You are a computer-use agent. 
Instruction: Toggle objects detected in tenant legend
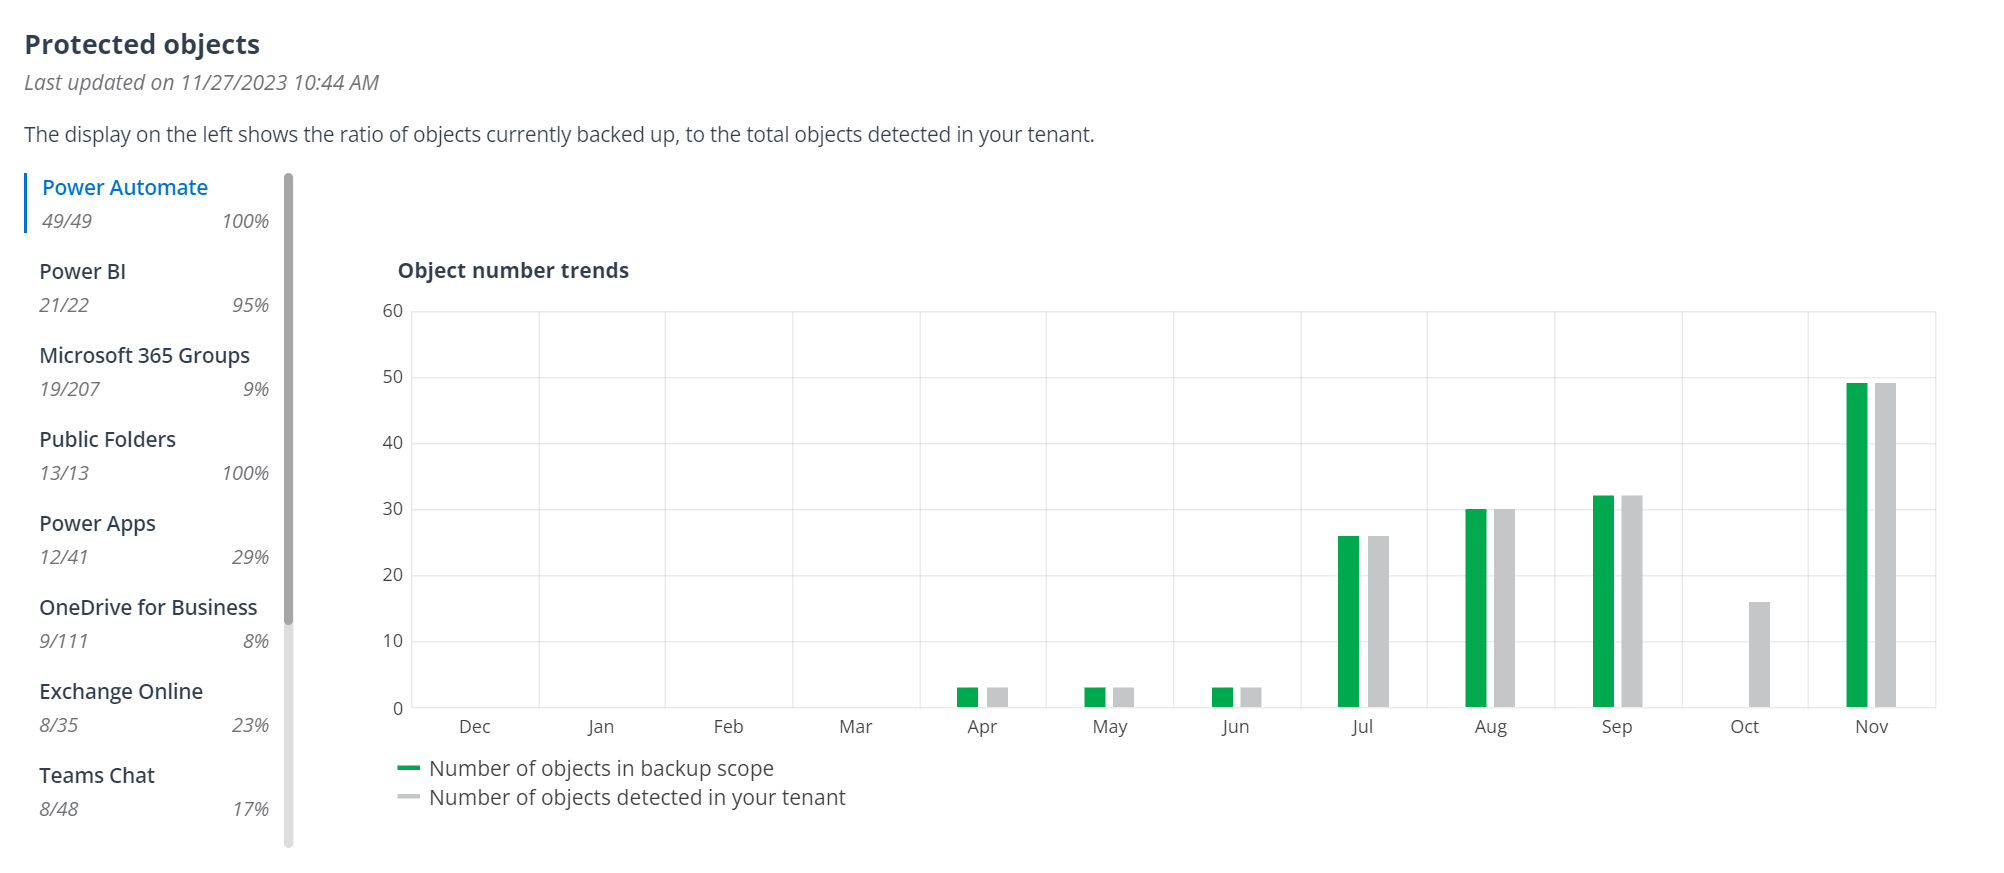tap(636, 798)
